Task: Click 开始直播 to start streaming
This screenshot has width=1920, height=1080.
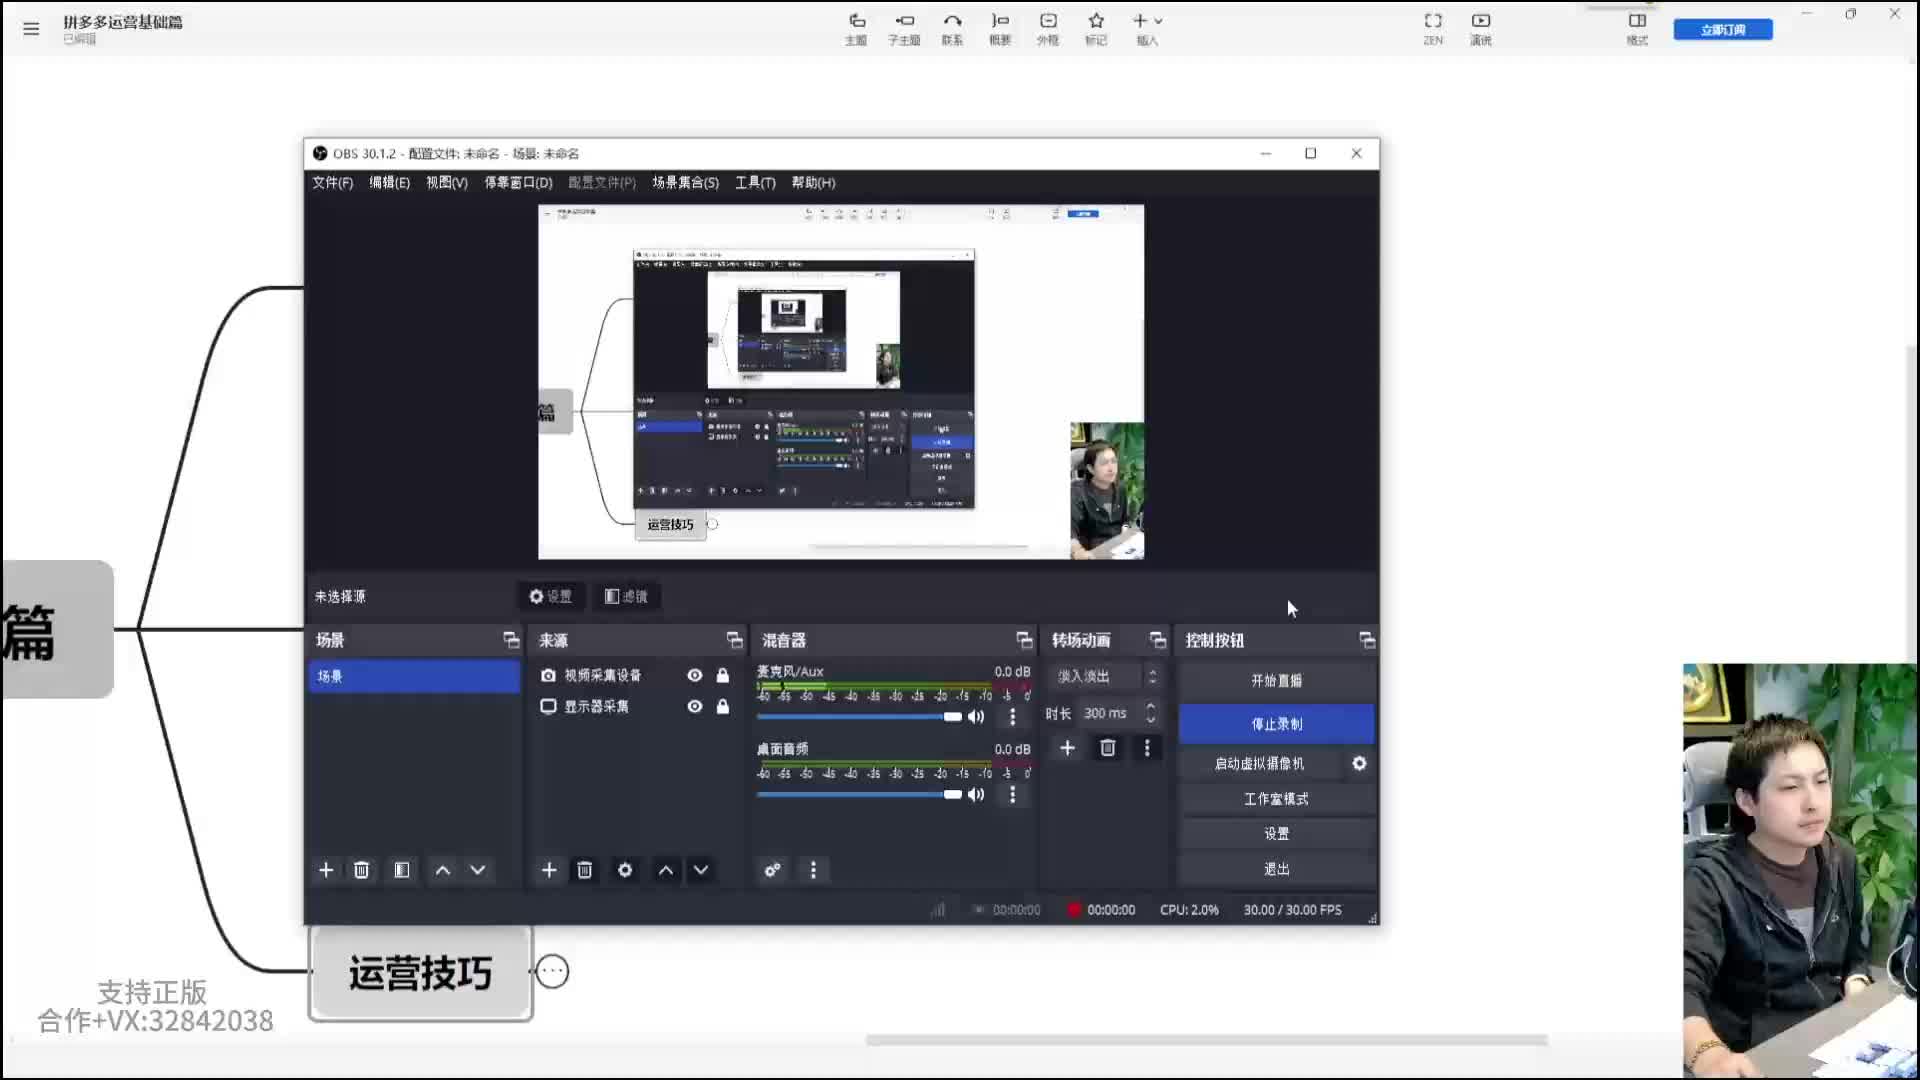Action: pos(1276,680)
